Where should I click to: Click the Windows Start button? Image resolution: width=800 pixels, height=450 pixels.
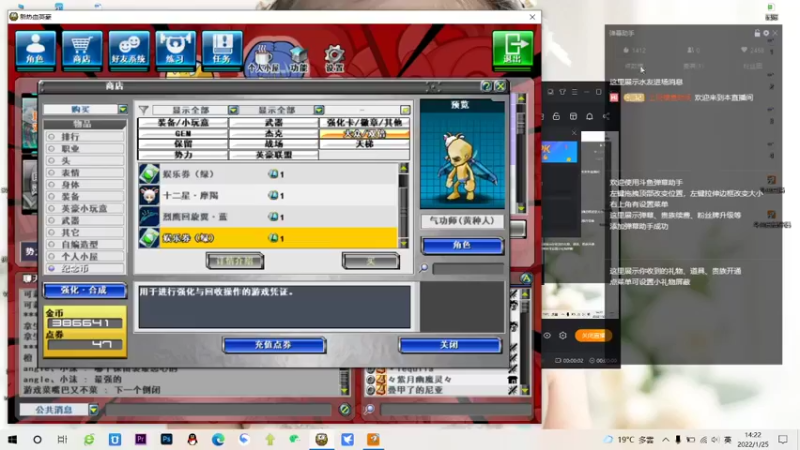coord(12,439)
